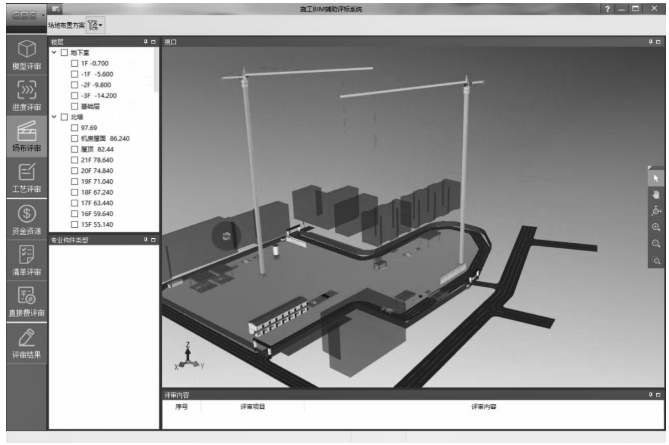Viewport: 669px width, 445px height.
Task: Check the 北塔 north tower group checkbox
Action: (x=64, y=117)
